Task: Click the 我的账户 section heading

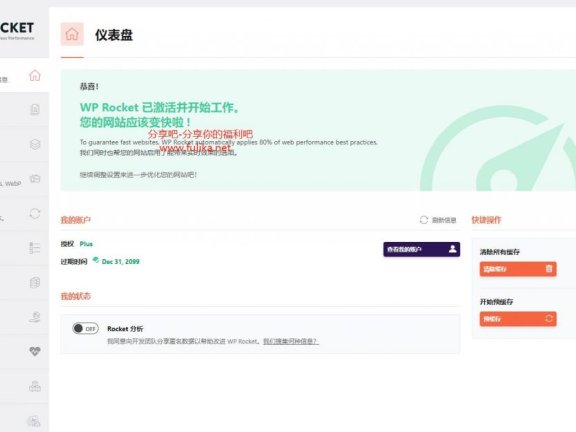Action: [76, 220]
